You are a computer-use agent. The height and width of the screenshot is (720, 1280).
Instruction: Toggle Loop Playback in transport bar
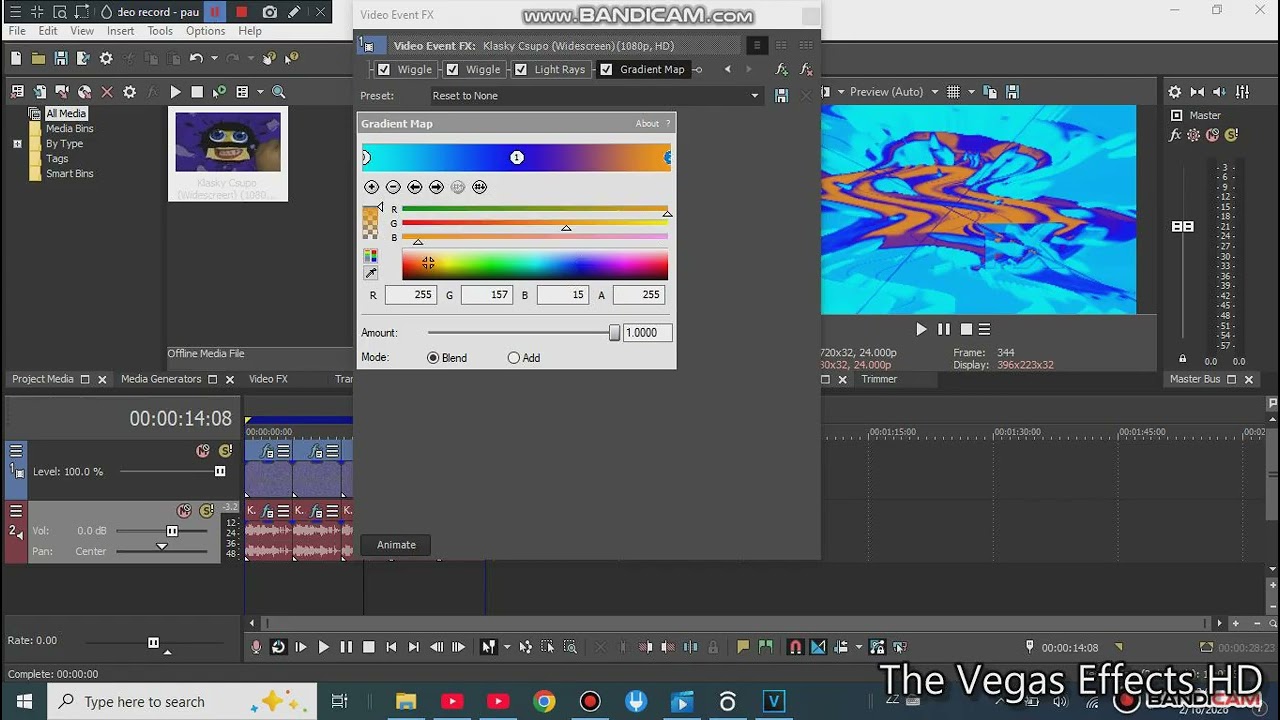(278, 647)
